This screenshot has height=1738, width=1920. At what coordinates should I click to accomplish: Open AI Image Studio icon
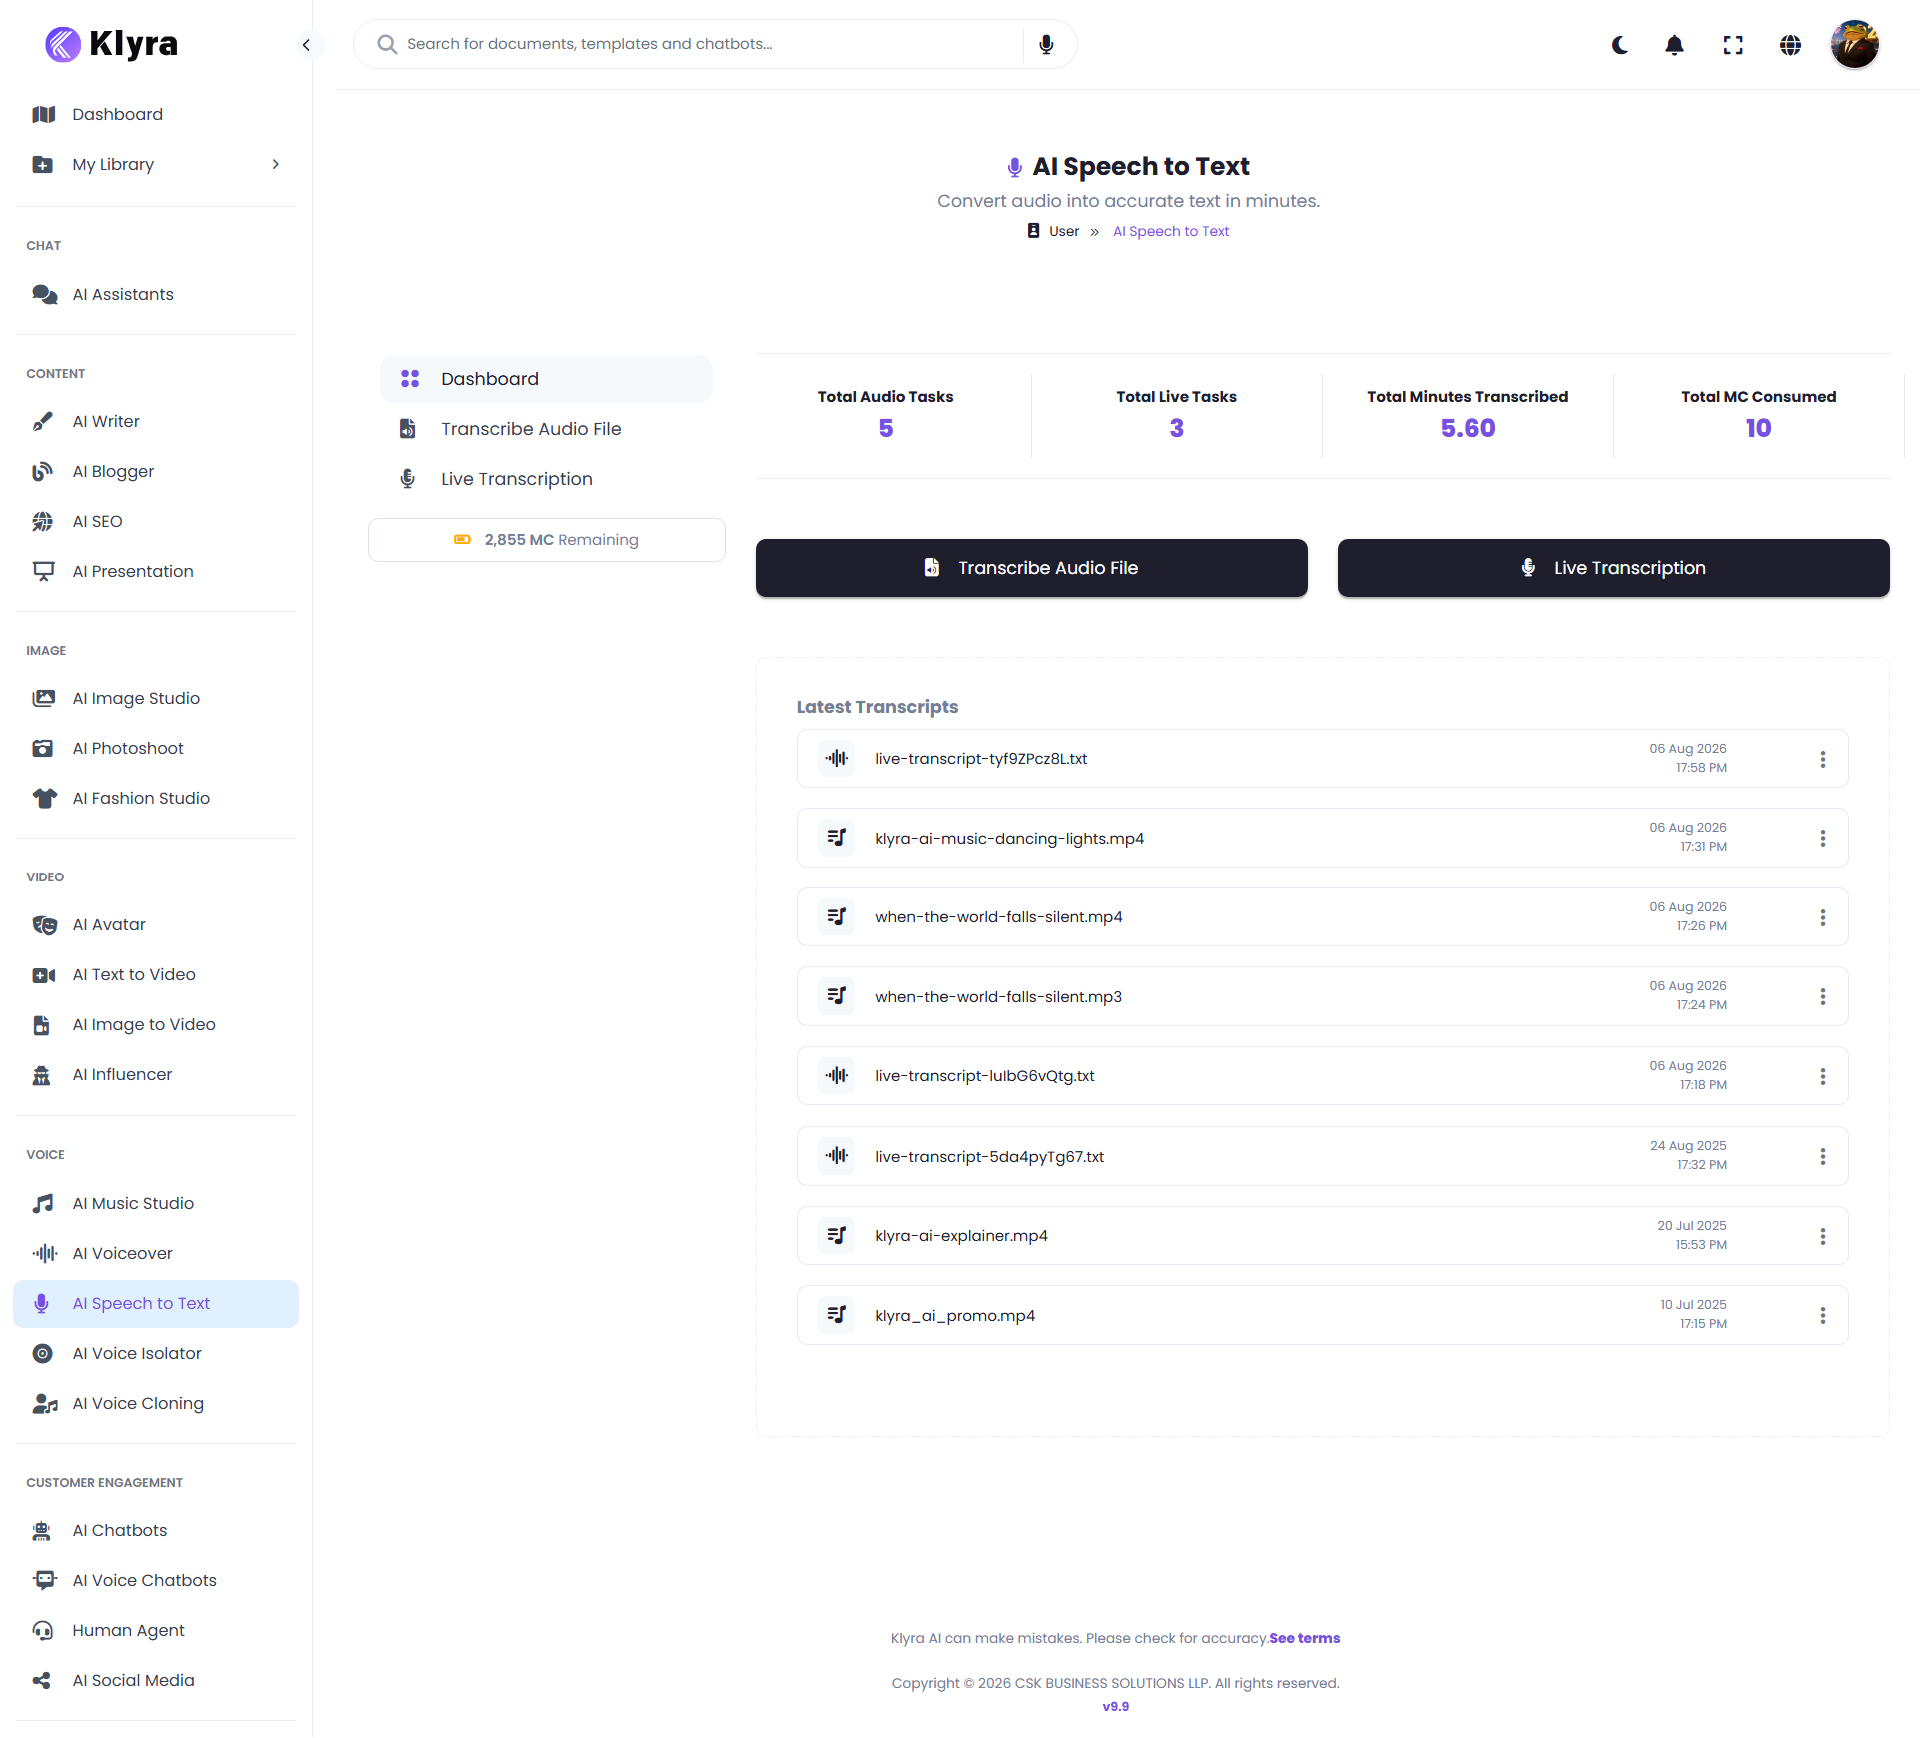43,698
